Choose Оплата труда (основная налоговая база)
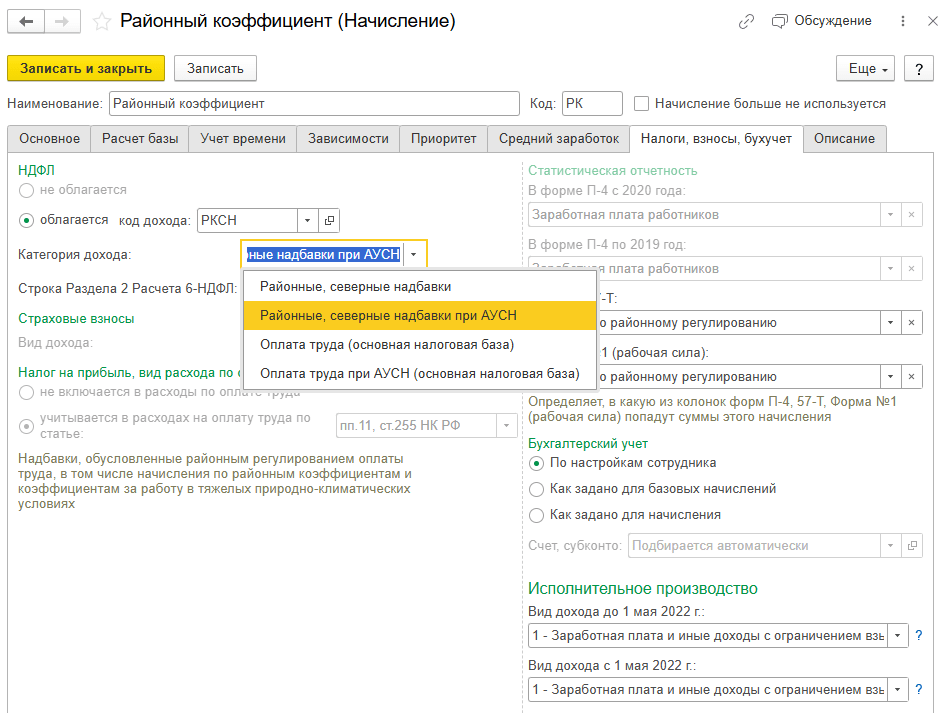945x713 pixels. click(386, 345)
